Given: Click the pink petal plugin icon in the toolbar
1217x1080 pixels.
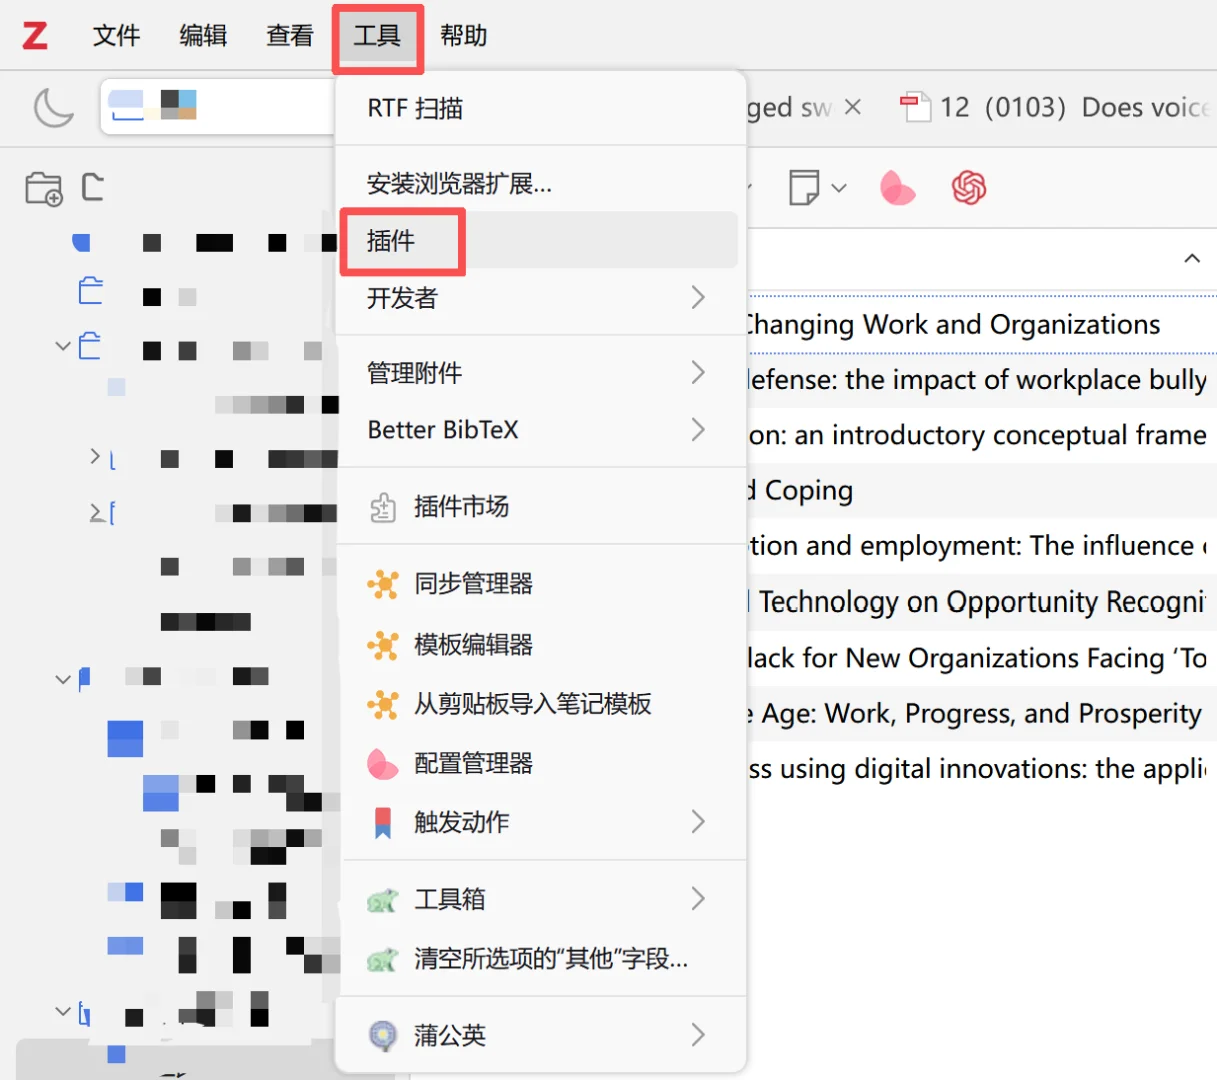Looking at the screenshot, I should tap(896, 187).
